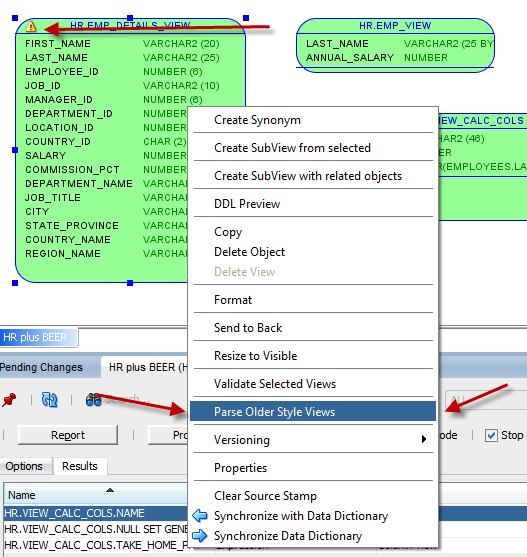This screenshot has height=557, width=527.
Task: Click the binoculars search icon
Action: 93,400
